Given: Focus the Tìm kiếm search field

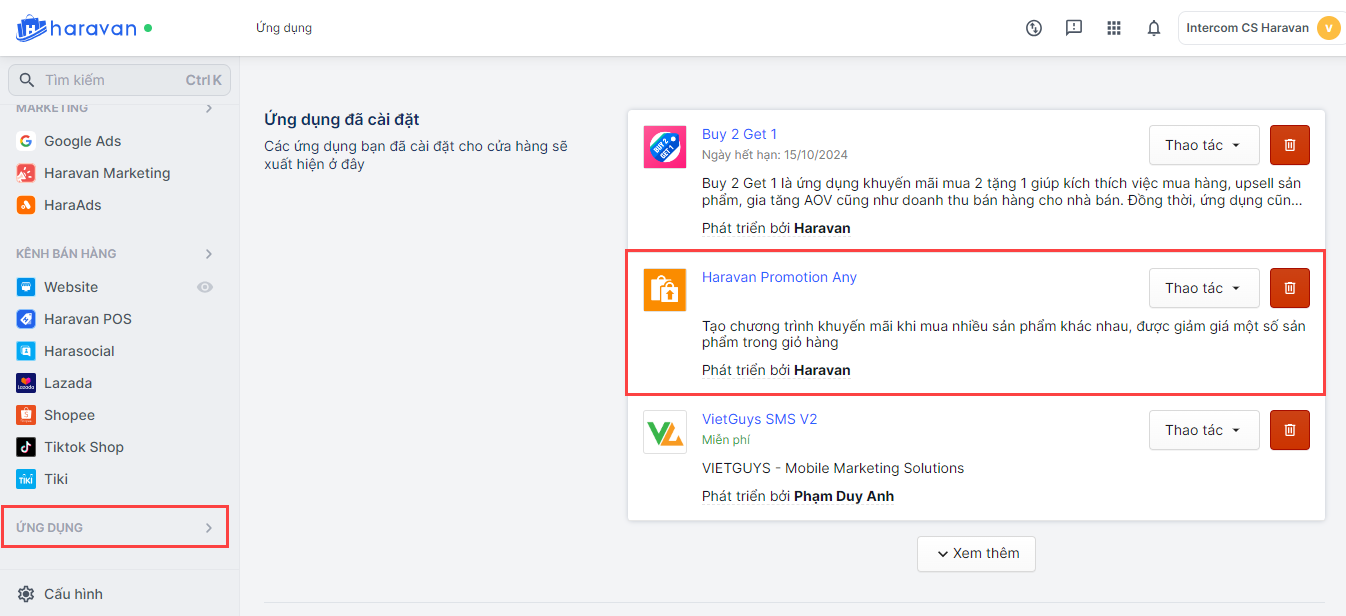Looking at the screenshot, I should point(119,80).
